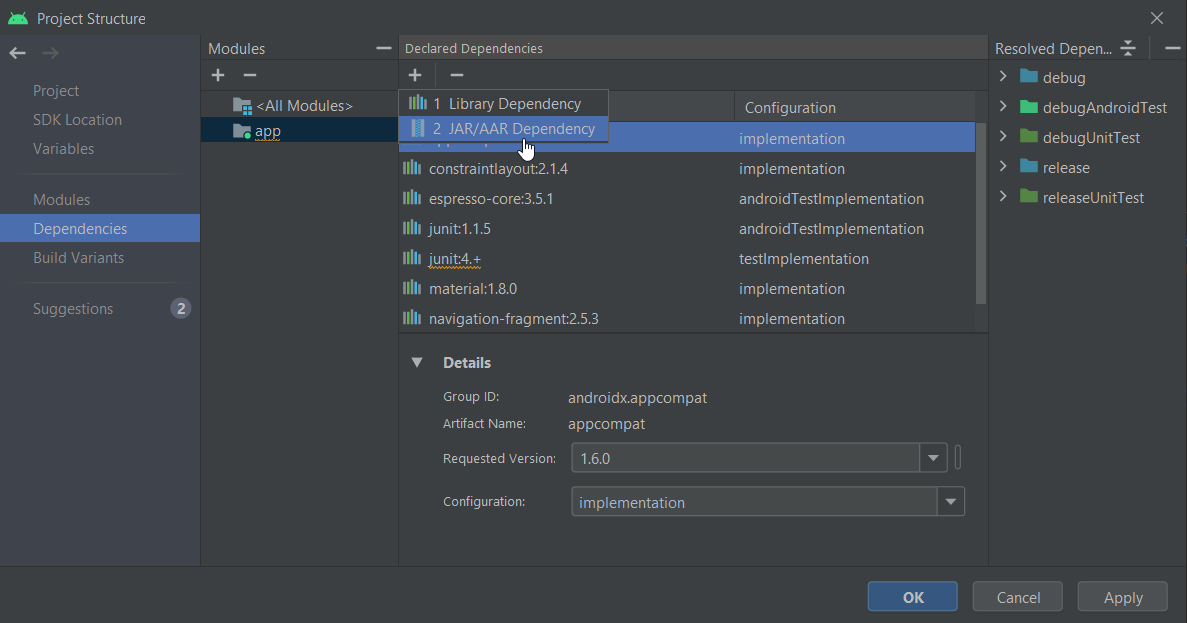Open the Configuration dropdown
This screenshot has height=623, width=1187.
click(x=950, y=502)
